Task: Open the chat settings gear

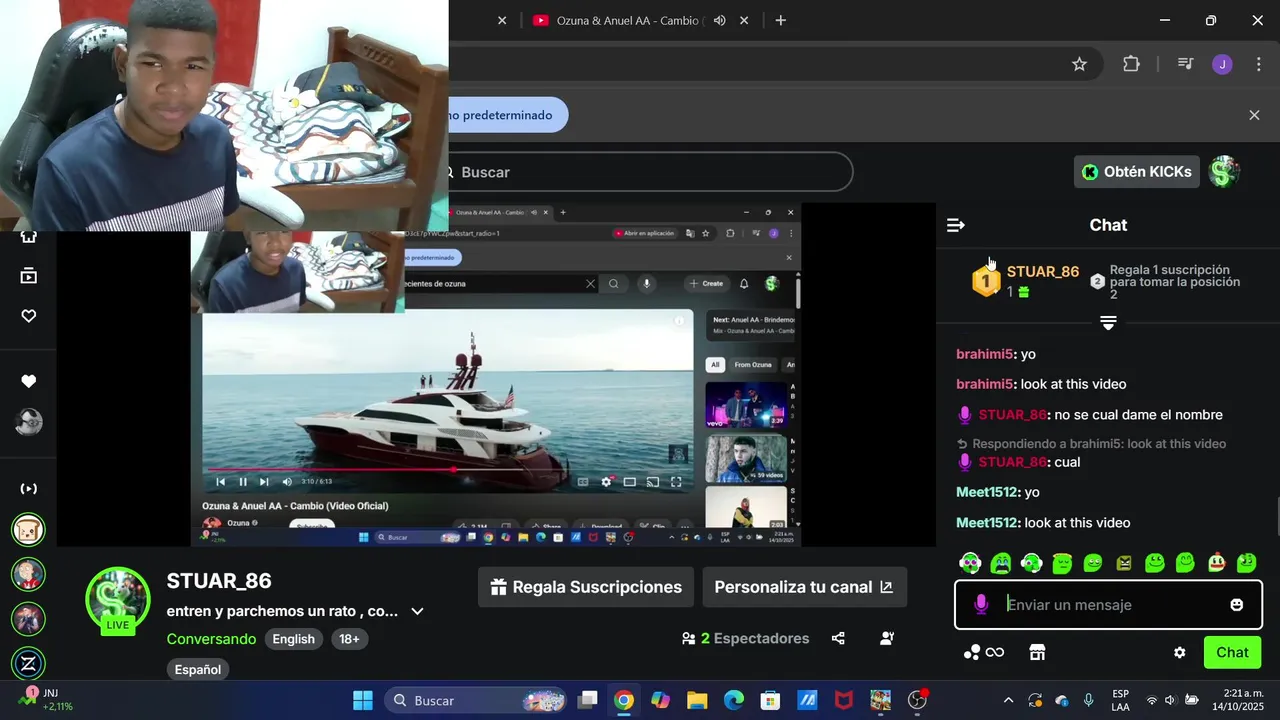Action: click(x=1179, y=652)
